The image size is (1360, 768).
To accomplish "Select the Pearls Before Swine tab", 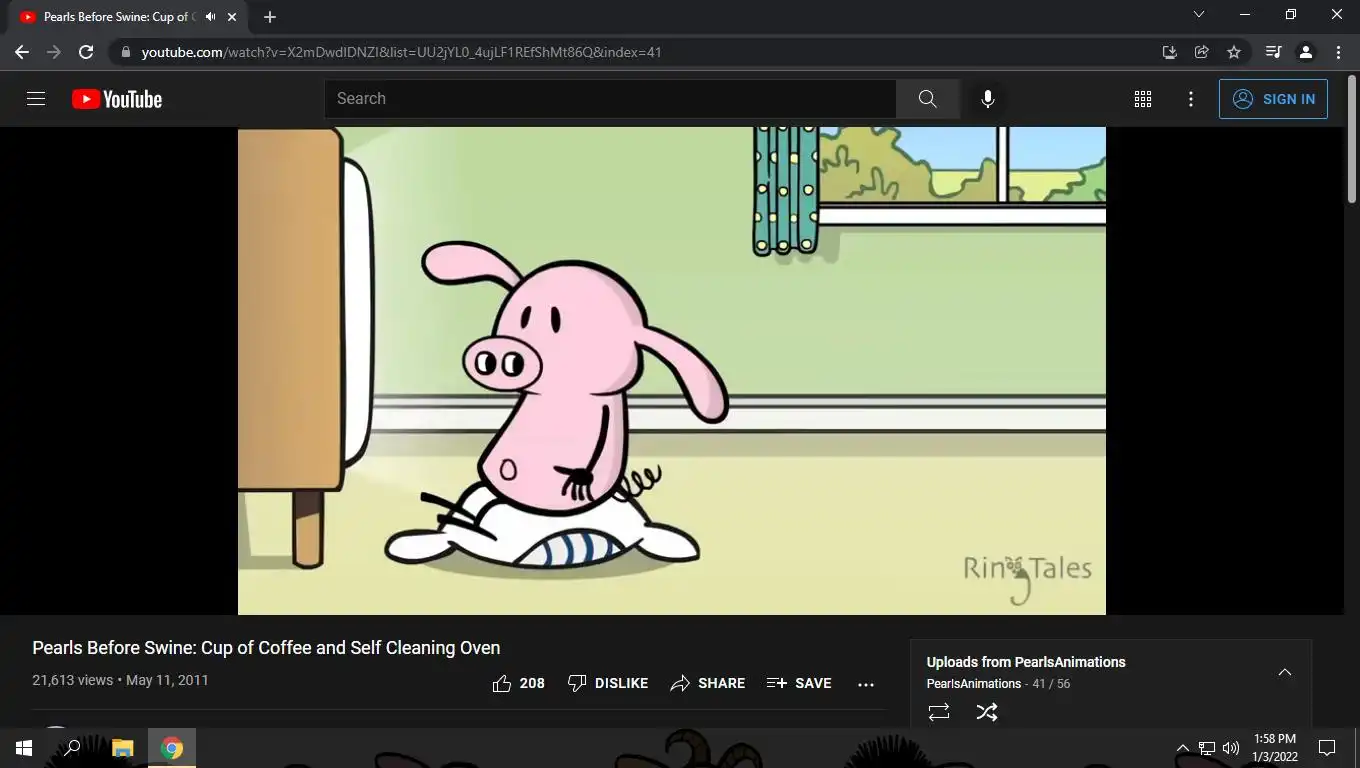I will (128, 17).
